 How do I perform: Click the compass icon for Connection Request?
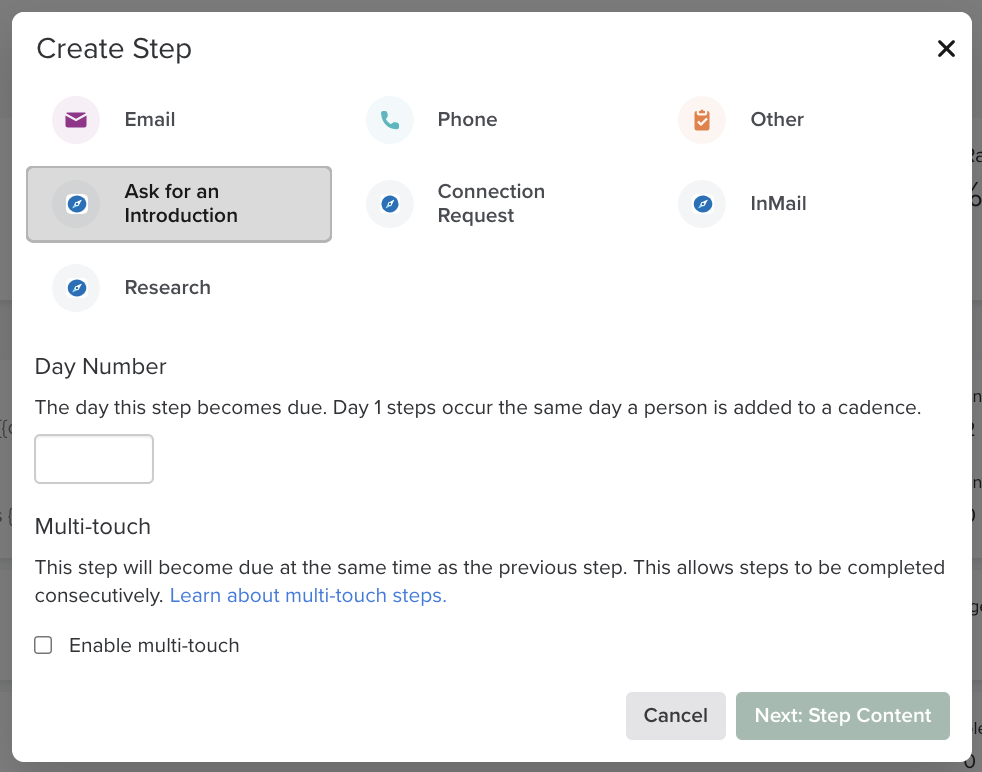point(390,203)
